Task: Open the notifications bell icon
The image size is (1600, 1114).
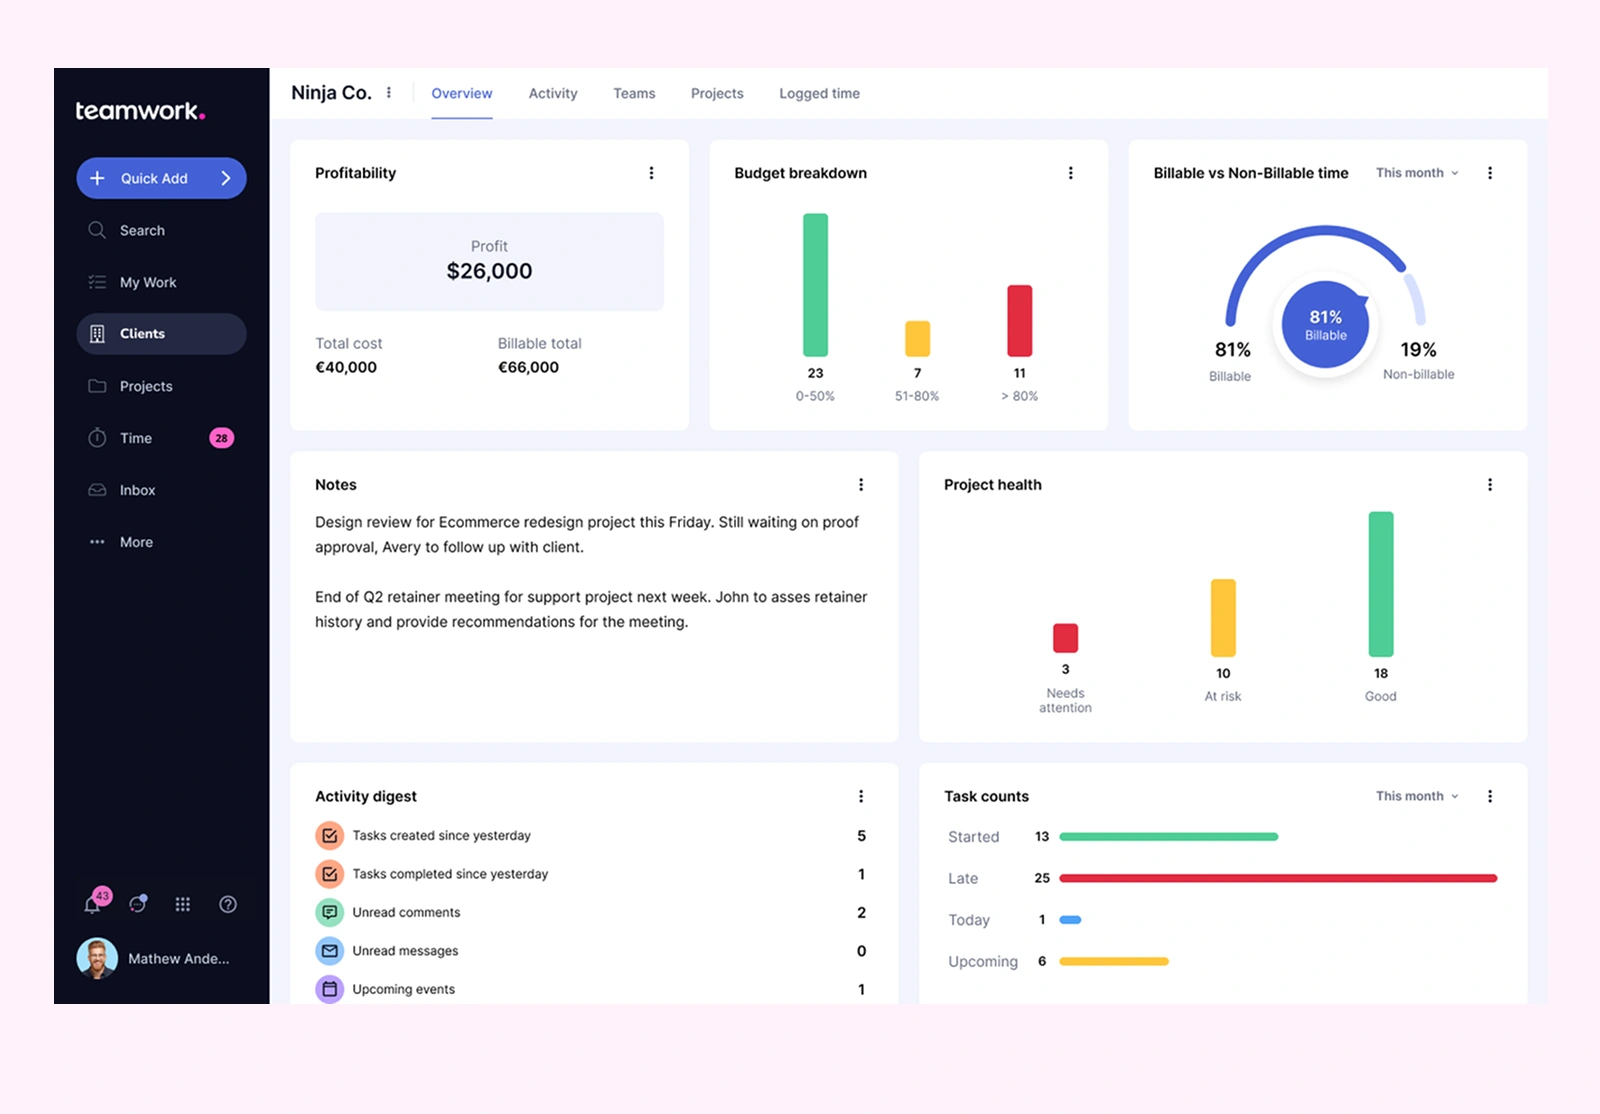Action: (x=92, y=905)
